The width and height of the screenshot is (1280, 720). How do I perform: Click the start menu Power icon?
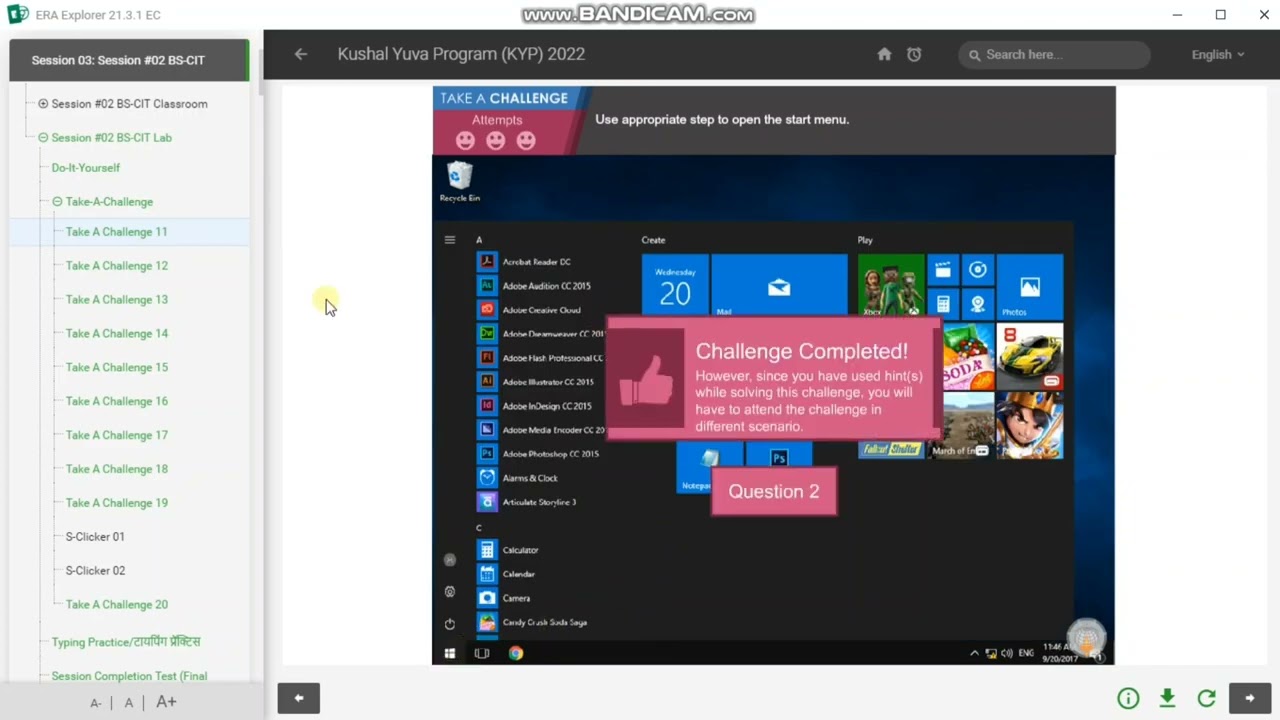tap(450, 624)
